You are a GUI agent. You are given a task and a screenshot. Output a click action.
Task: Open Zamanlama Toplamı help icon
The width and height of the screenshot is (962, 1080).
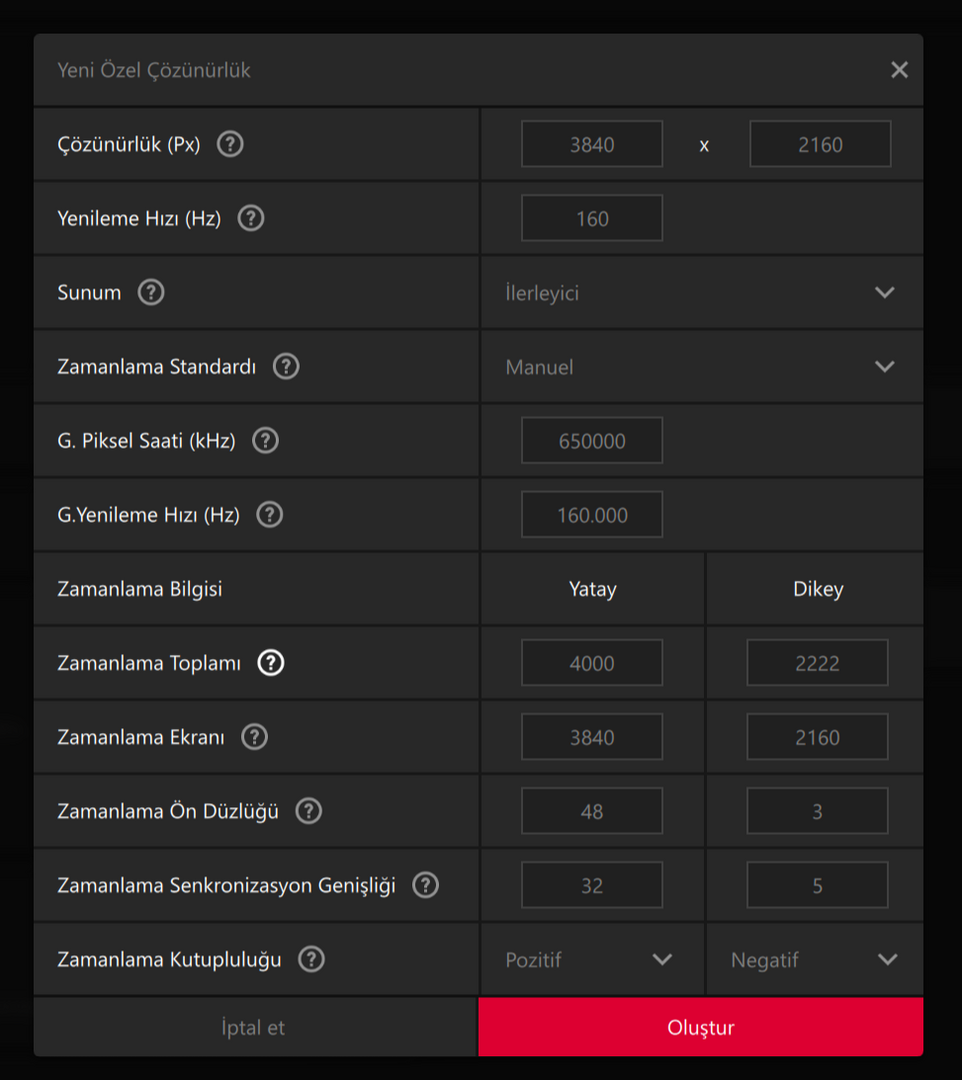[x=271, y=662]
